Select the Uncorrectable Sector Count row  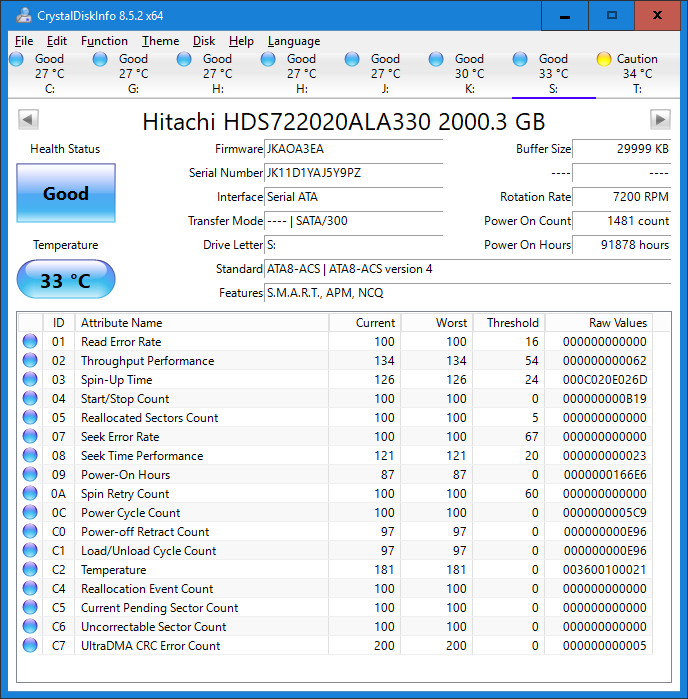(x=335, y=626)
